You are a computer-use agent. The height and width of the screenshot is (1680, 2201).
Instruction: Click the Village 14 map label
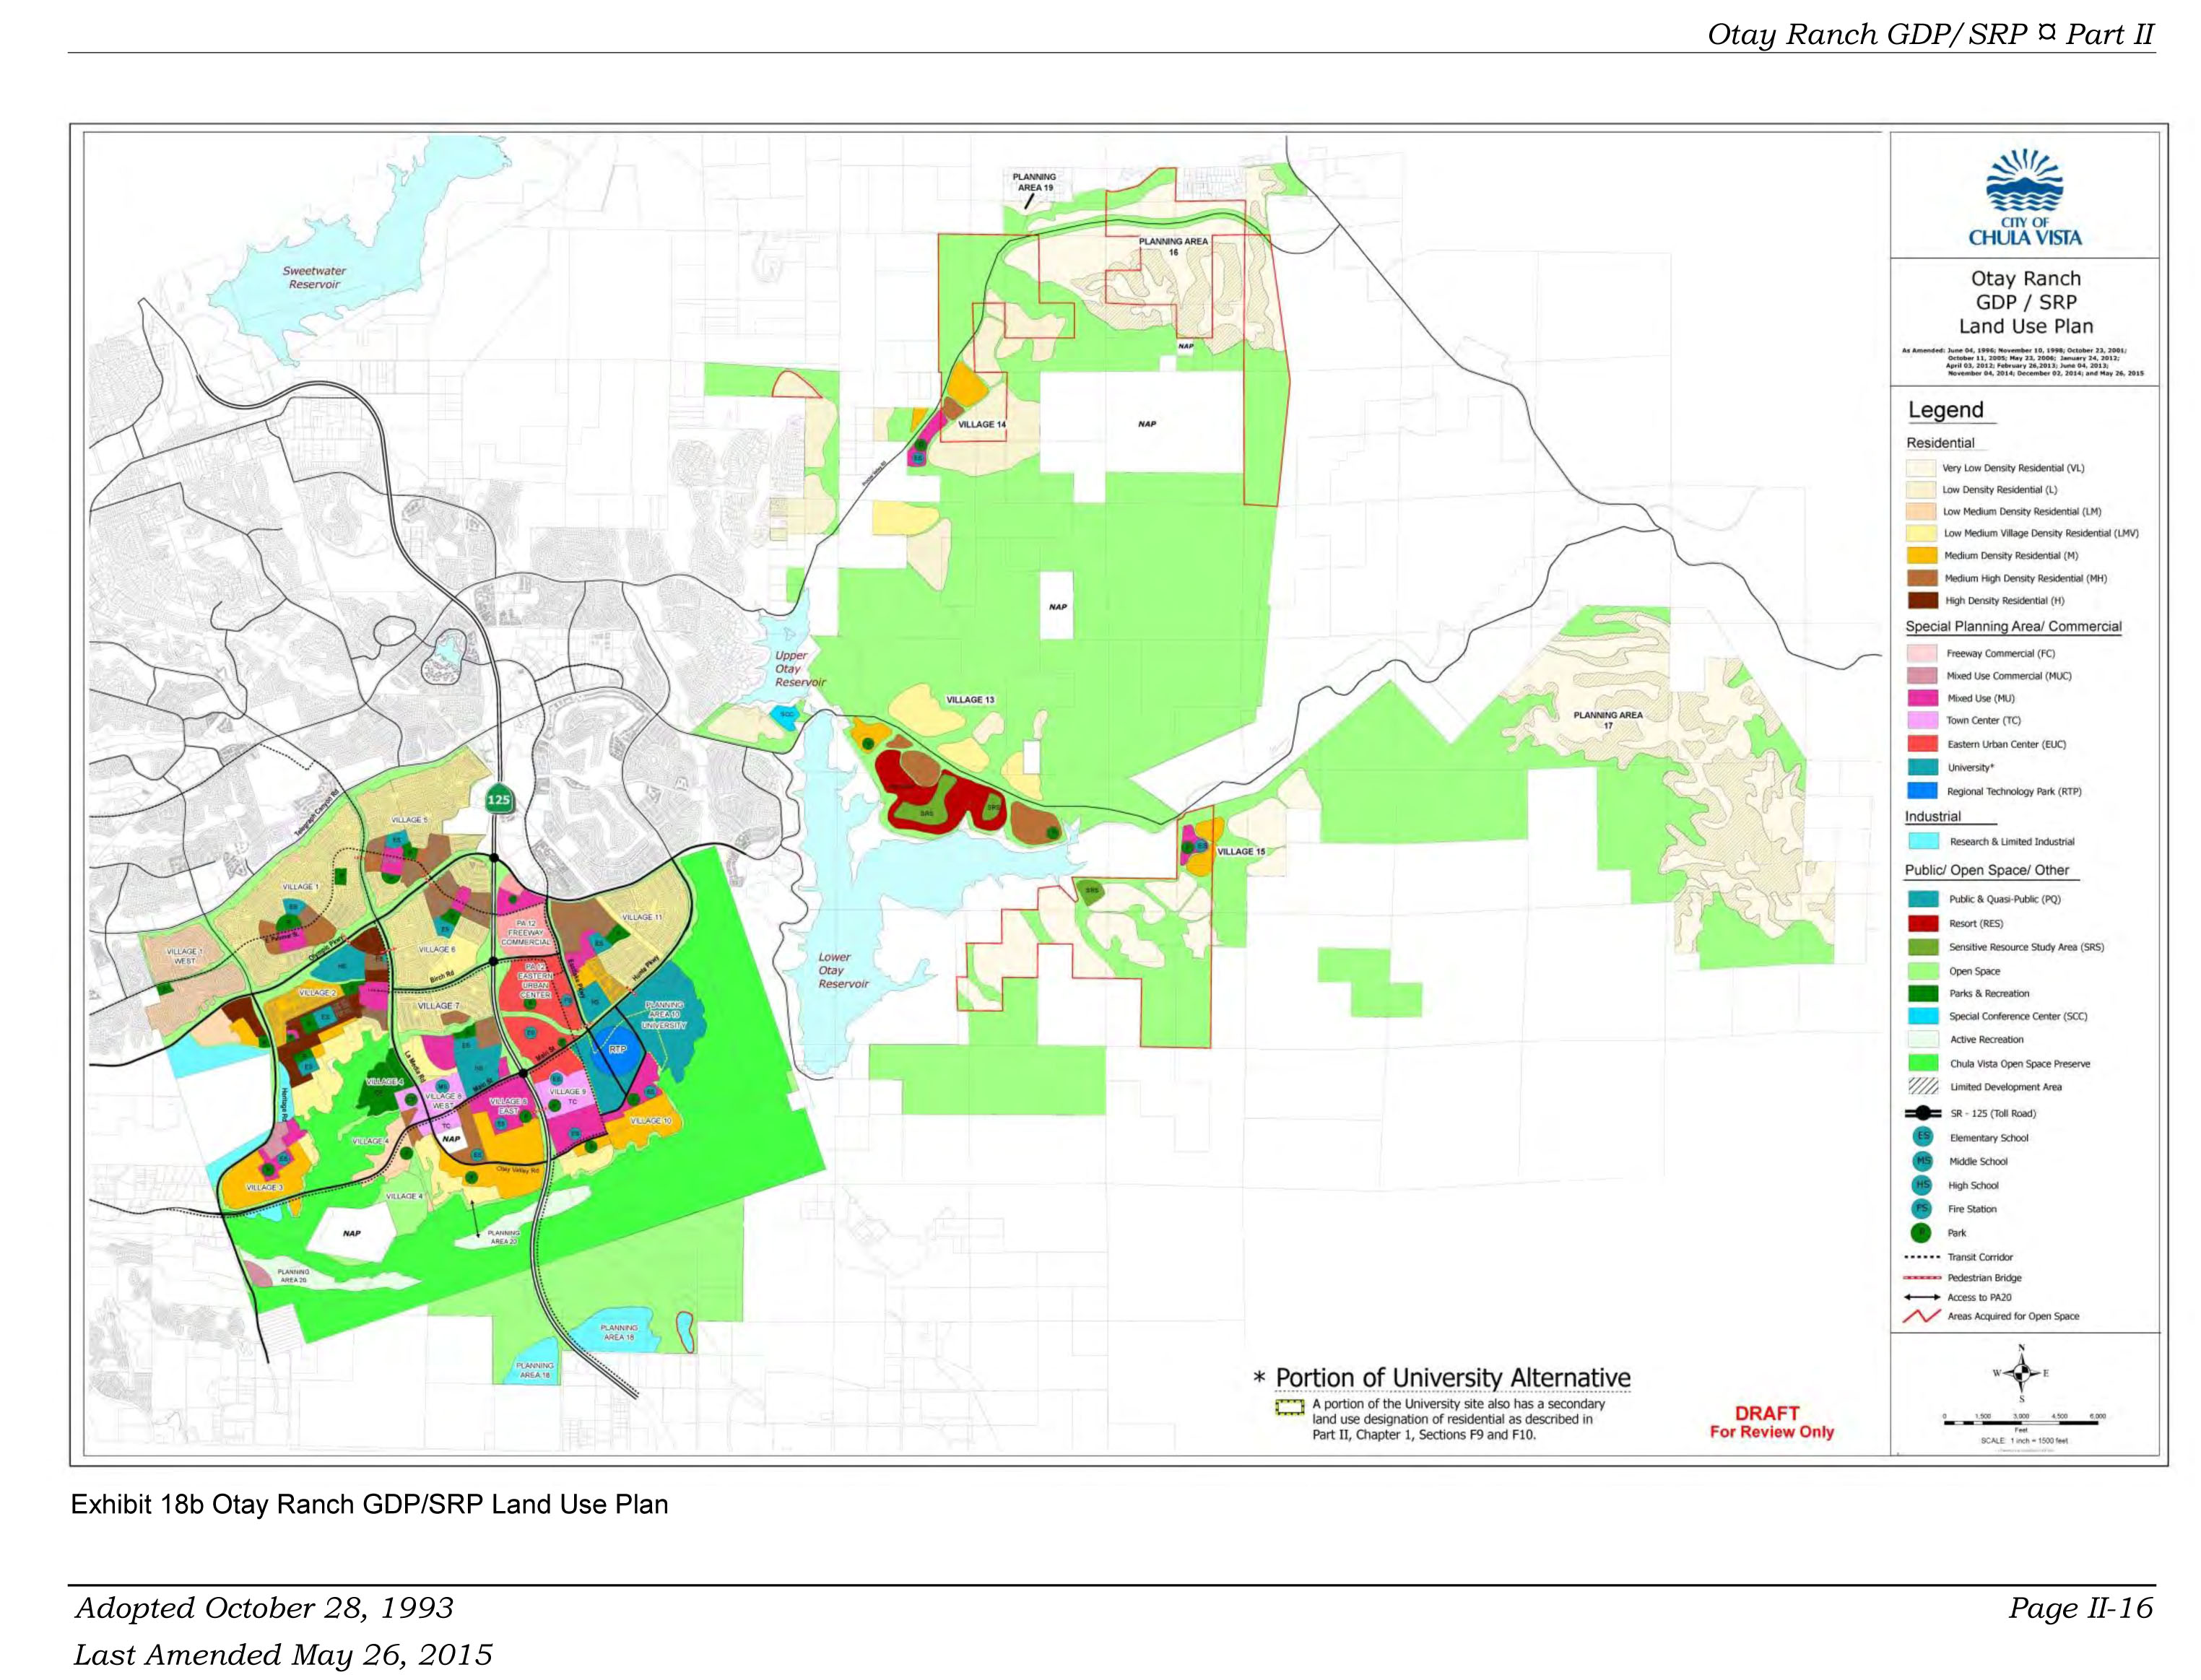[981, 424]
